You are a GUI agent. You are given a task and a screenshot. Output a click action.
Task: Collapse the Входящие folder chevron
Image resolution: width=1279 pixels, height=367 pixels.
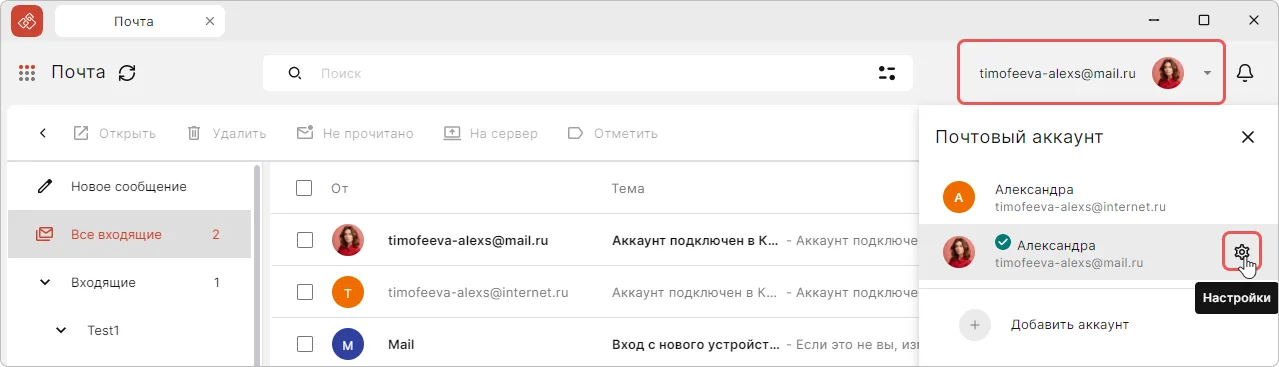(44, 283)
